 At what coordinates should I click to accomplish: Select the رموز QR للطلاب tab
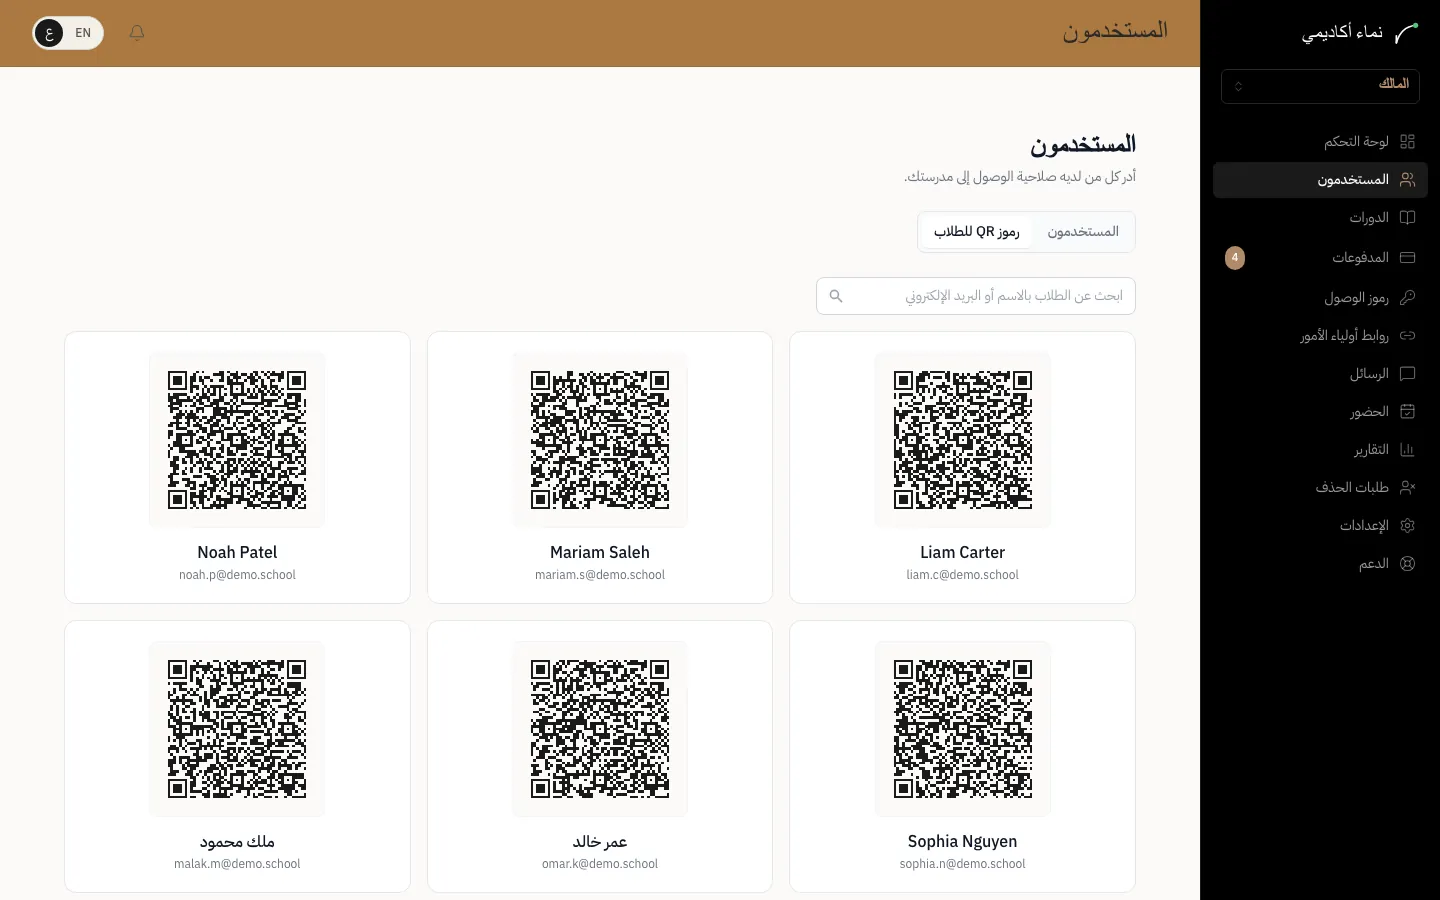977,232
